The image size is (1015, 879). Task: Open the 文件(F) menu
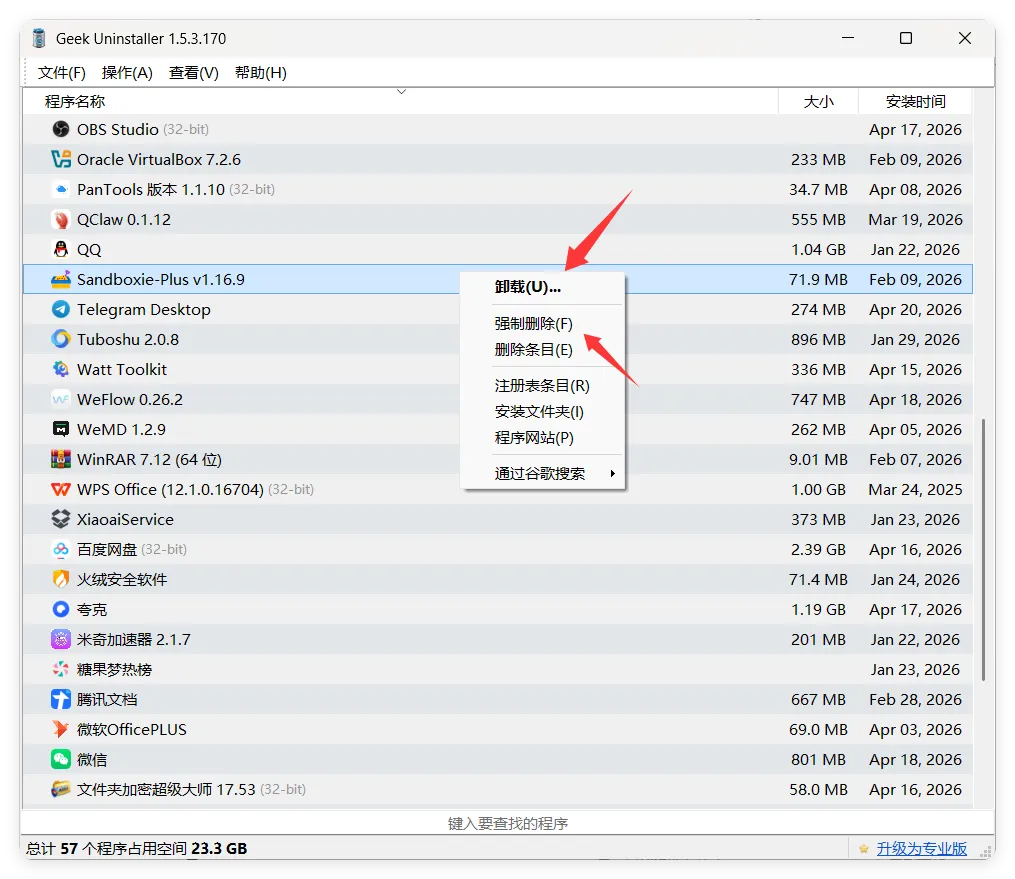[x=61, y=72]
